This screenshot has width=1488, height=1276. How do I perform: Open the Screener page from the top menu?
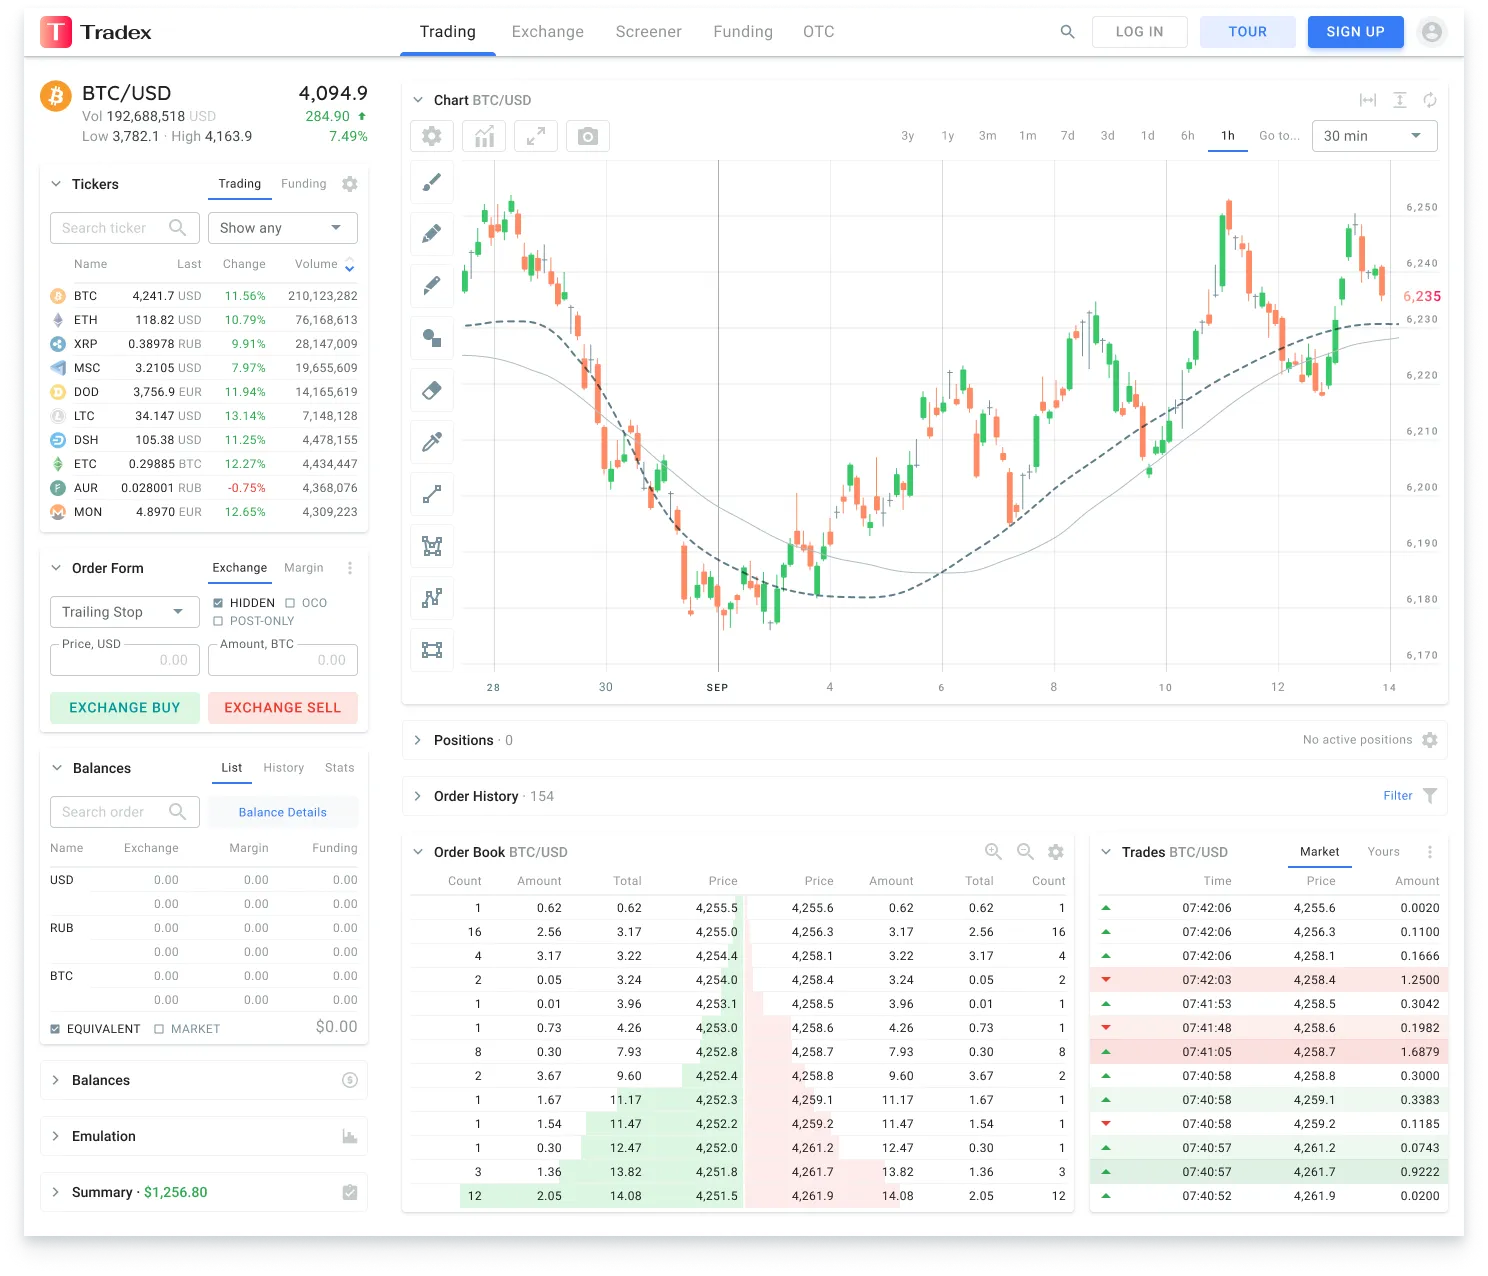click(x=648, y=31)
